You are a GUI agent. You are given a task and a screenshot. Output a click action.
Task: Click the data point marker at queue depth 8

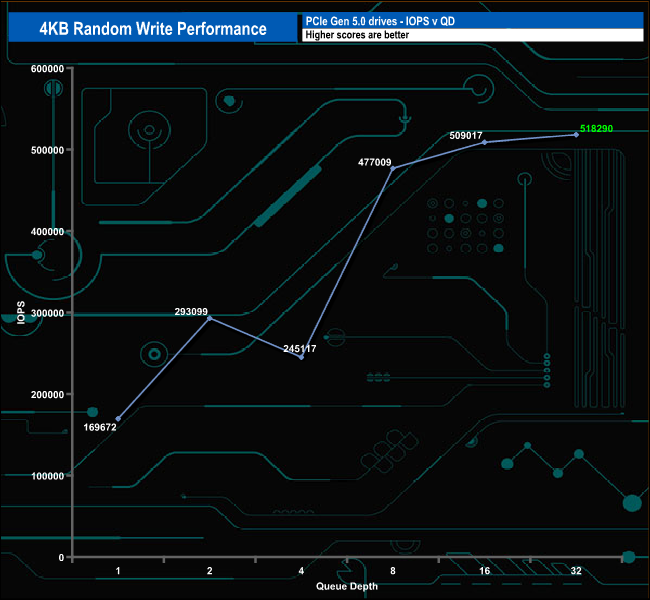point(393,168)
